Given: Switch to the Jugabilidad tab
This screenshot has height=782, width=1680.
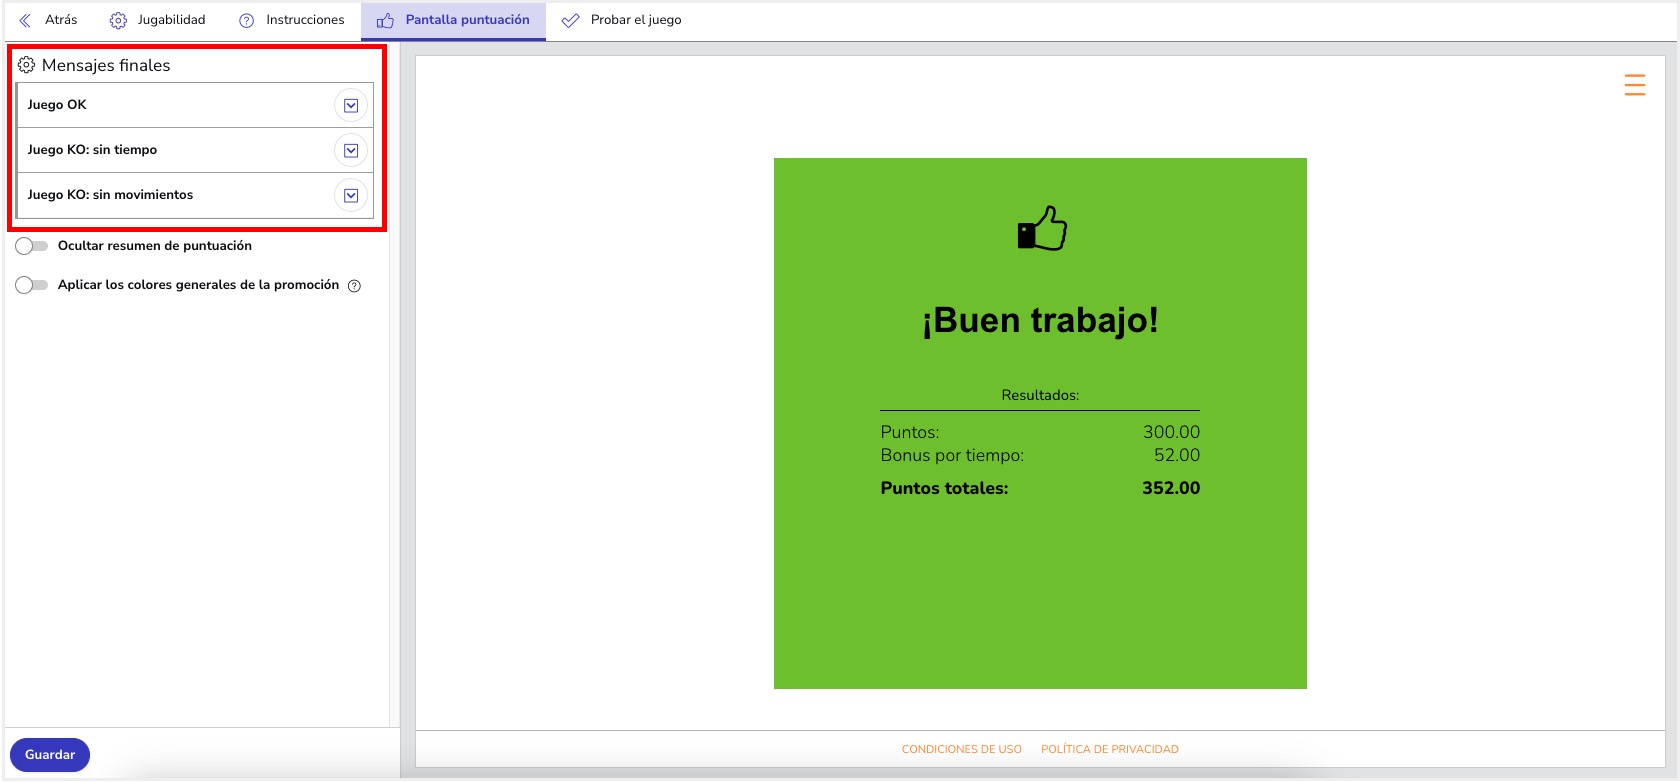Looking at the screenshot, I should 171,20.
